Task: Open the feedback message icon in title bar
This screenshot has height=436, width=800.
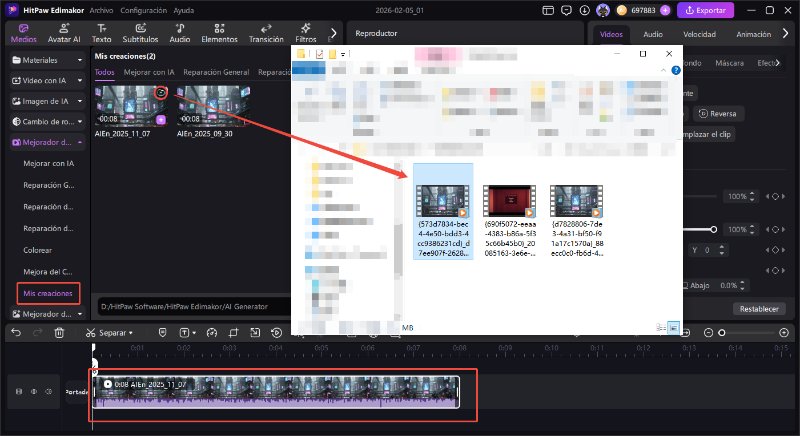Action: coord(566,10)
